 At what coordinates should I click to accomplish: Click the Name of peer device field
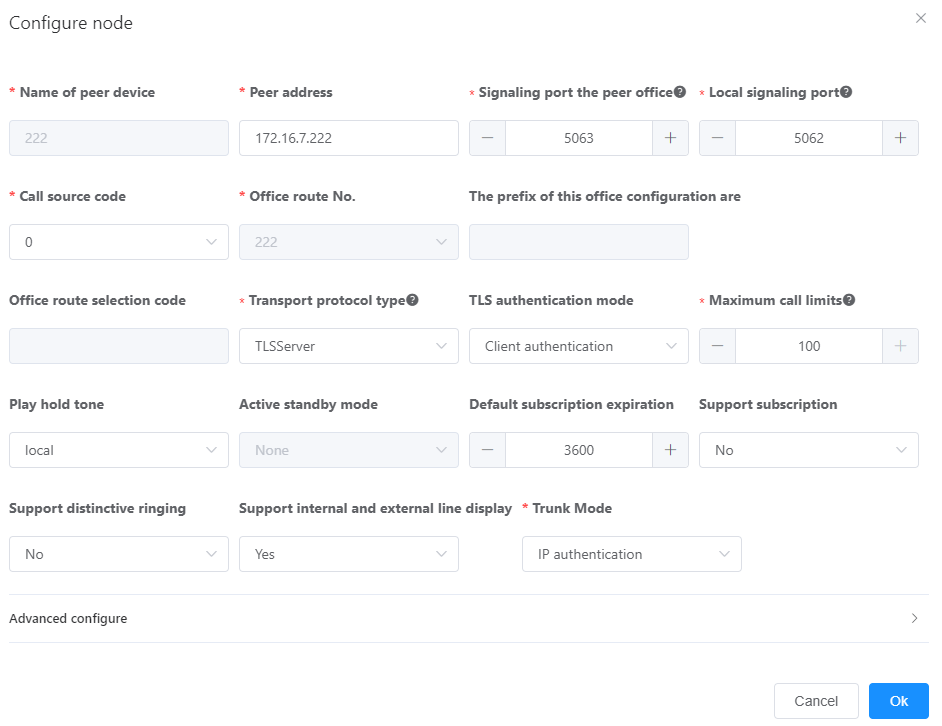[x=119, y=138]
